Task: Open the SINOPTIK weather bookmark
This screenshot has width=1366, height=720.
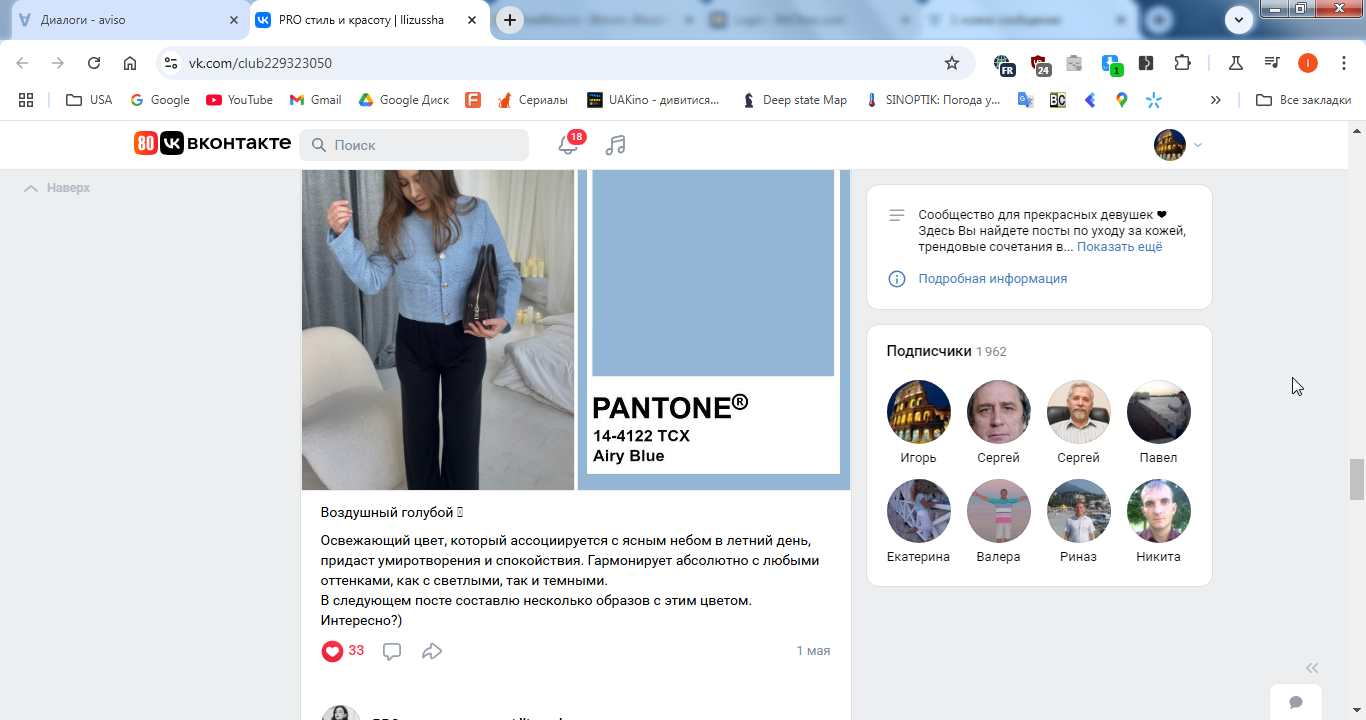Action: 933,100
